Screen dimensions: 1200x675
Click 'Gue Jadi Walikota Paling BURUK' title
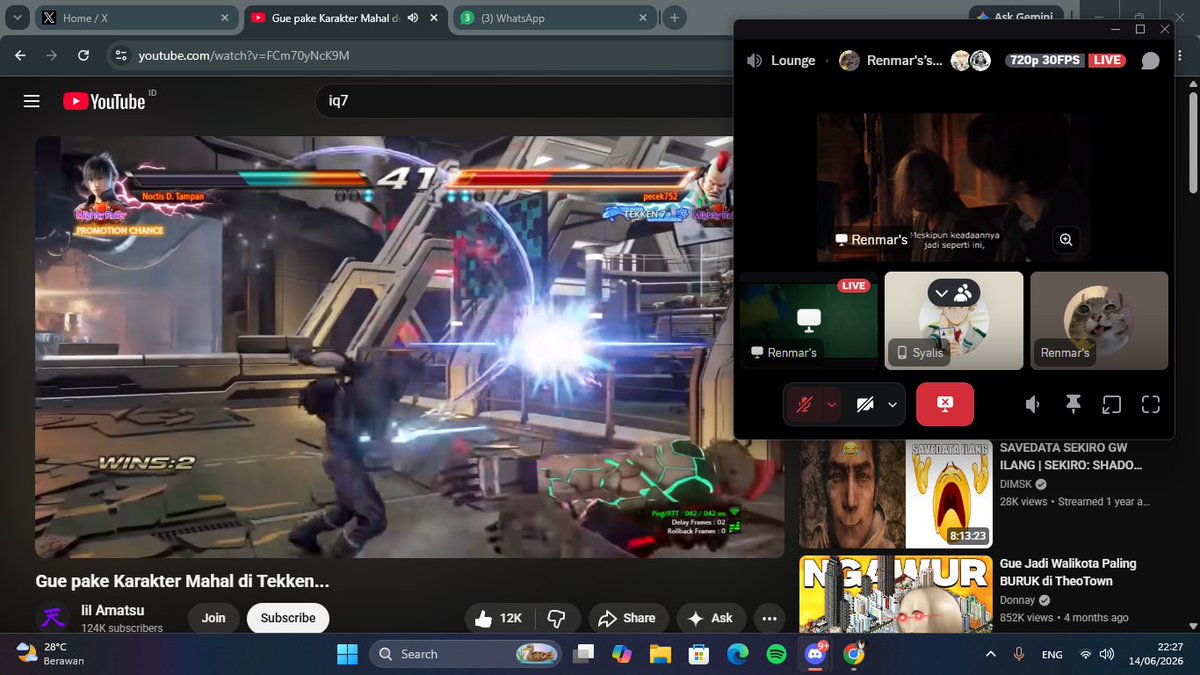1068,572
